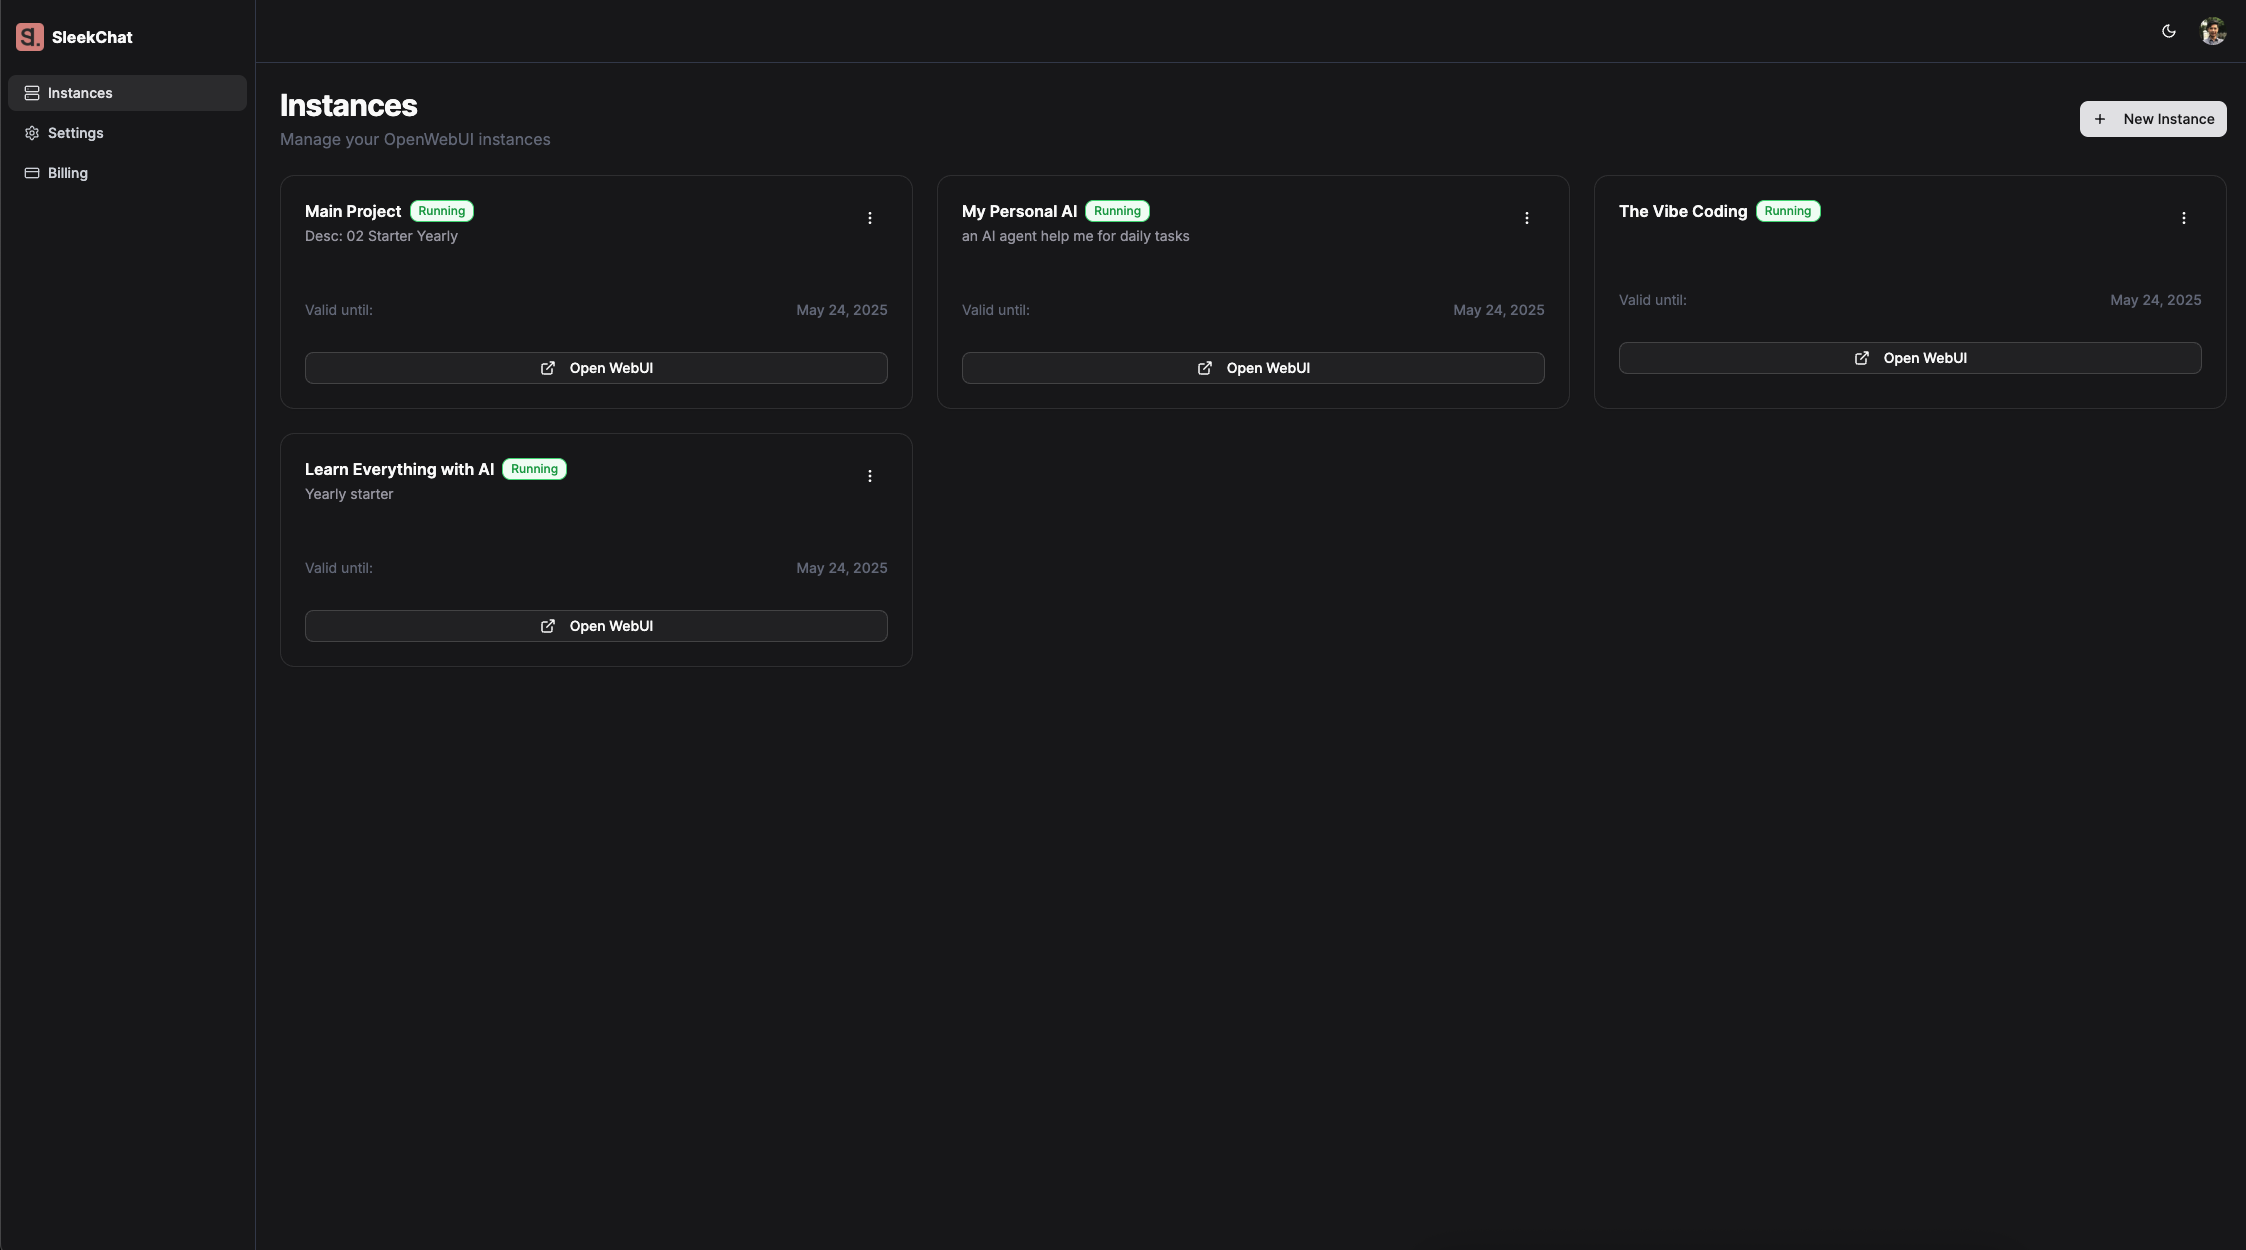The width and height of the screenshot is (2246, 1250).
Task: Click the plus icon in New Instance
Action: tap(2100, 119)
